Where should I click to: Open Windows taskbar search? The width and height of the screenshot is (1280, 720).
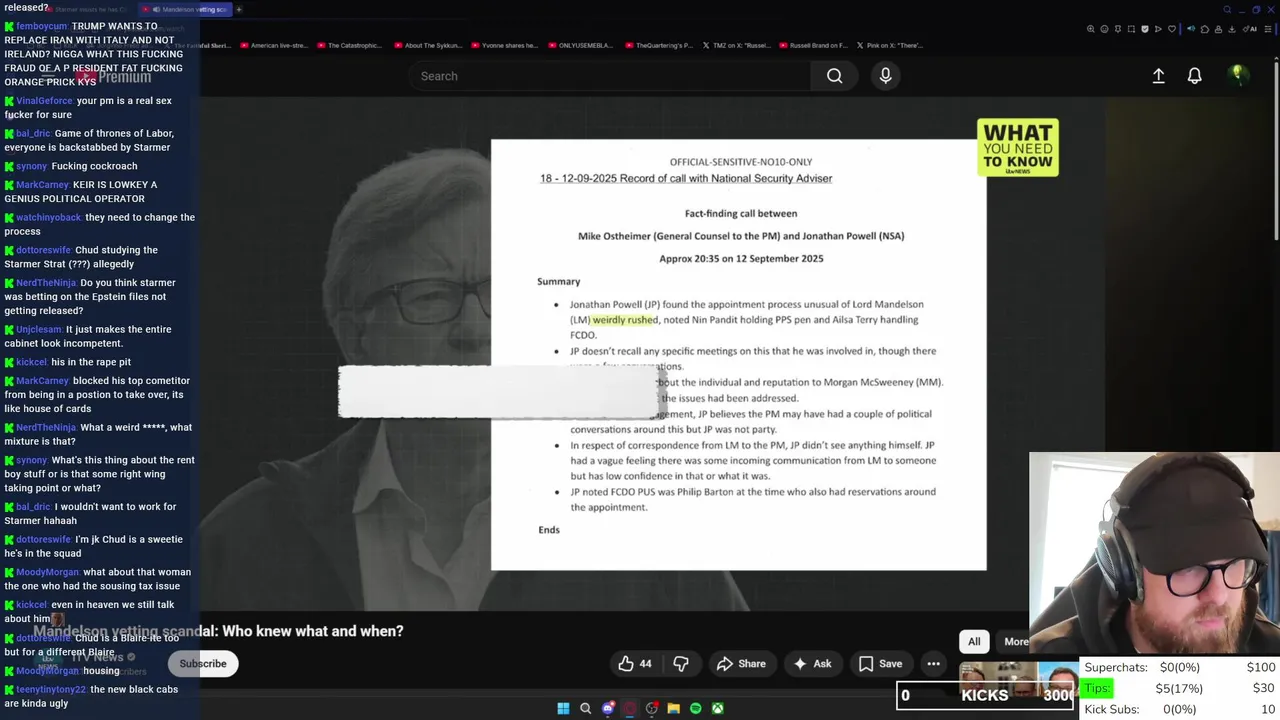tap(586, 708)
